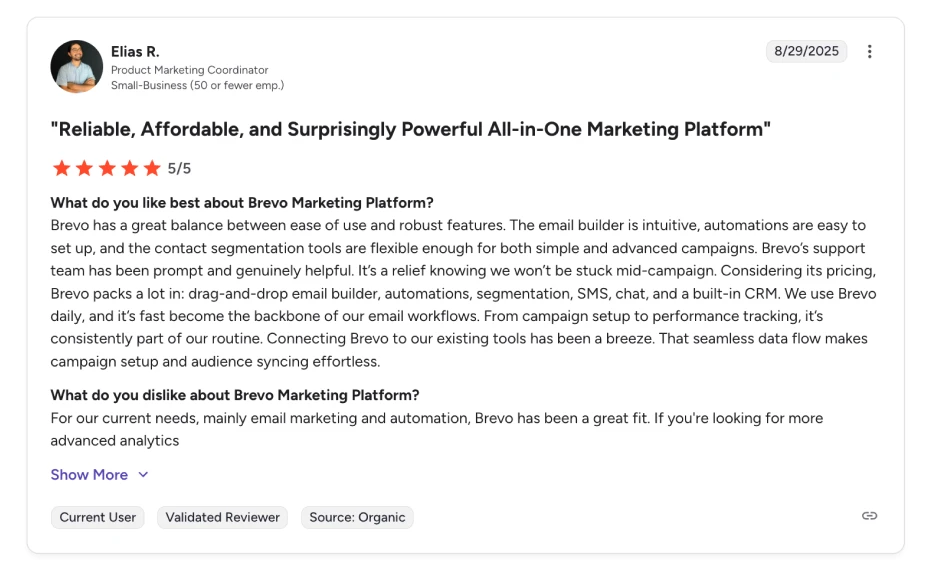Open the three-dot options menu
Viewport: 932px width, 570px height.
point(869,52)
